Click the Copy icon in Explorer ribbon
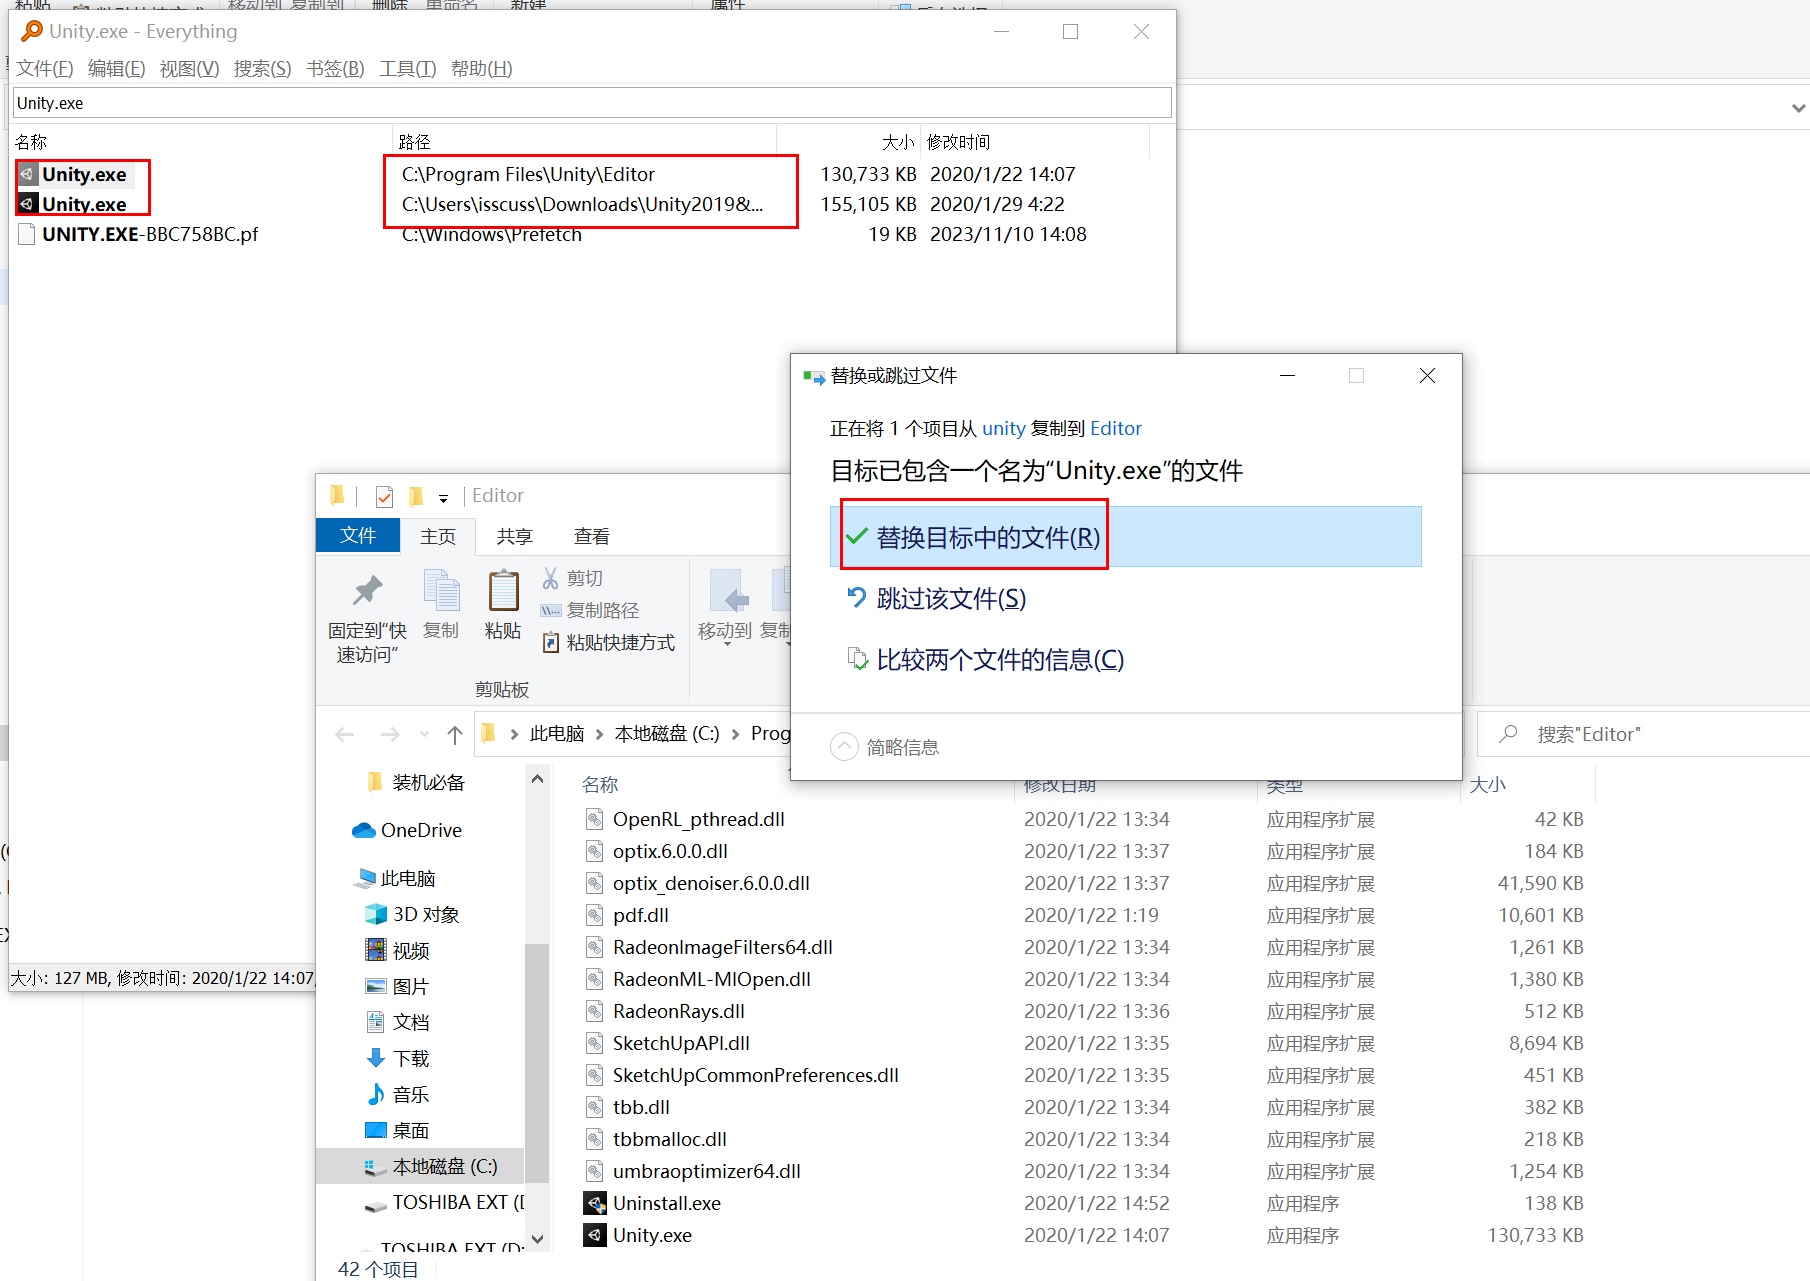 [441, 590]
